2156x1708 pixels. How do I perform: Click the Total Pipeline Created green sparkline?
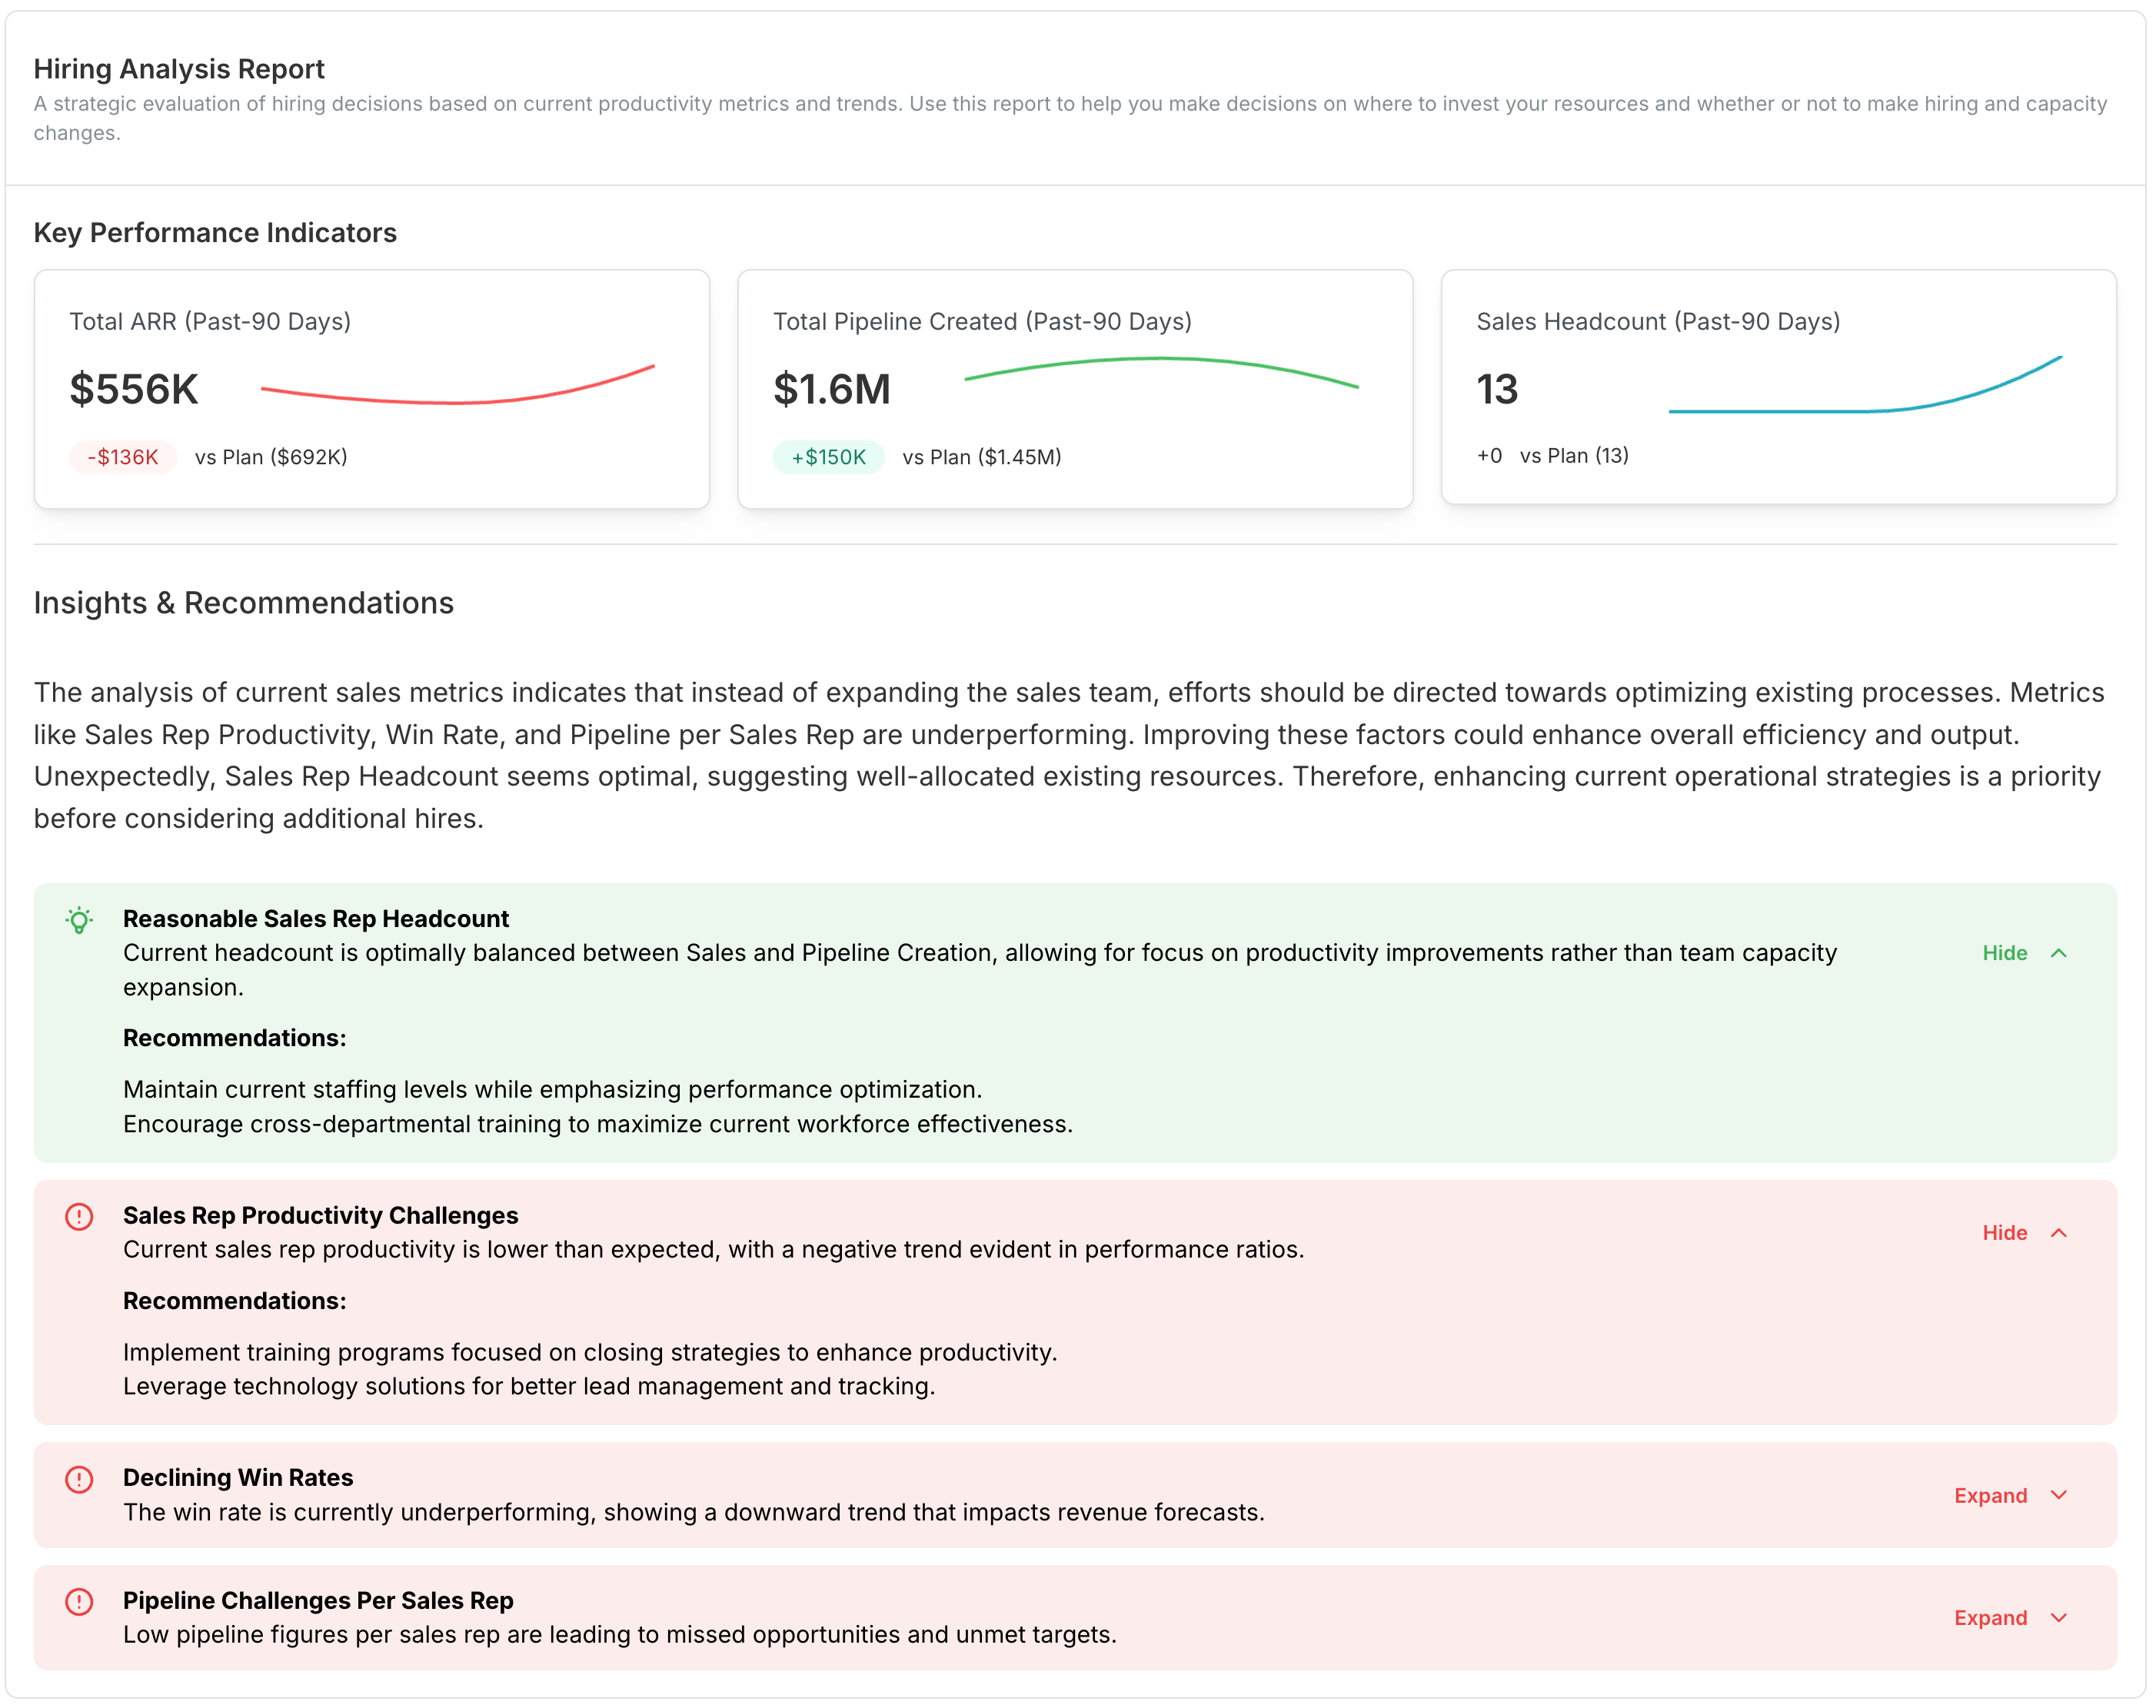(1161, 373)
